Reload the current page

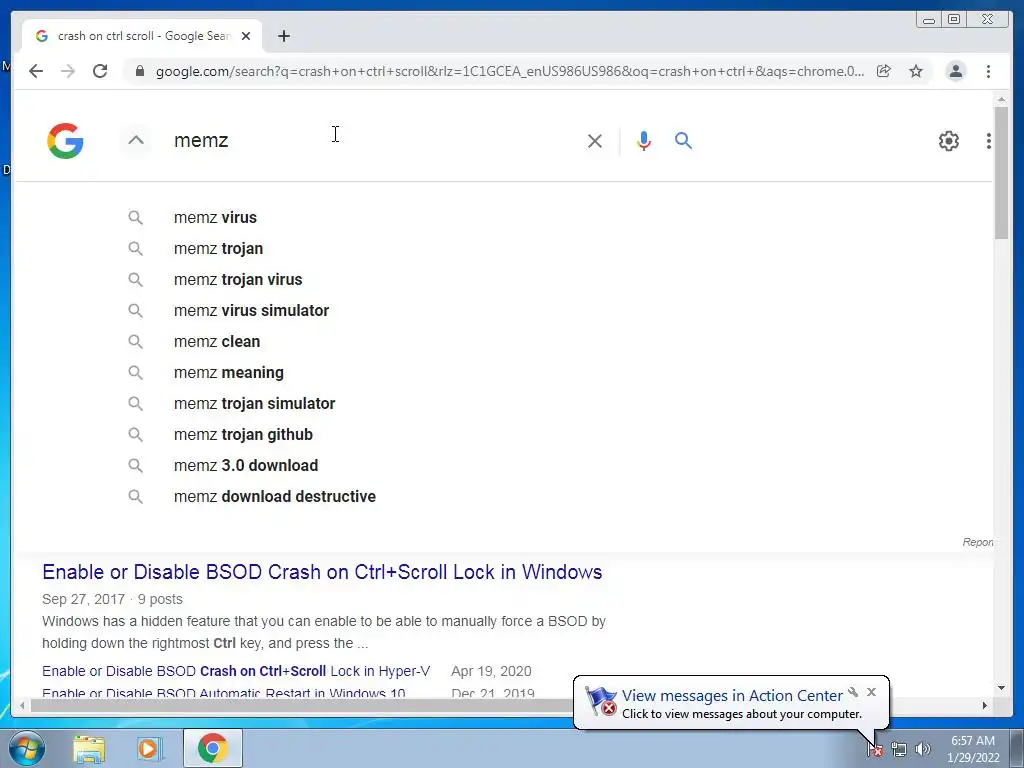(x=100, y=71)
